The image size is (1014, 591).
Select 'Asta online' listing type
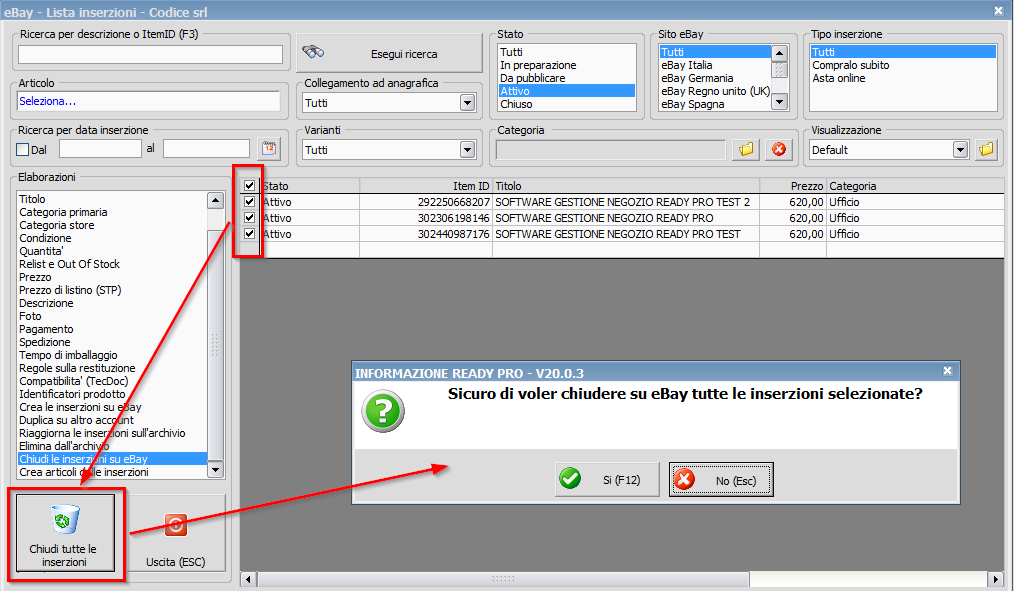pos(903,78)
